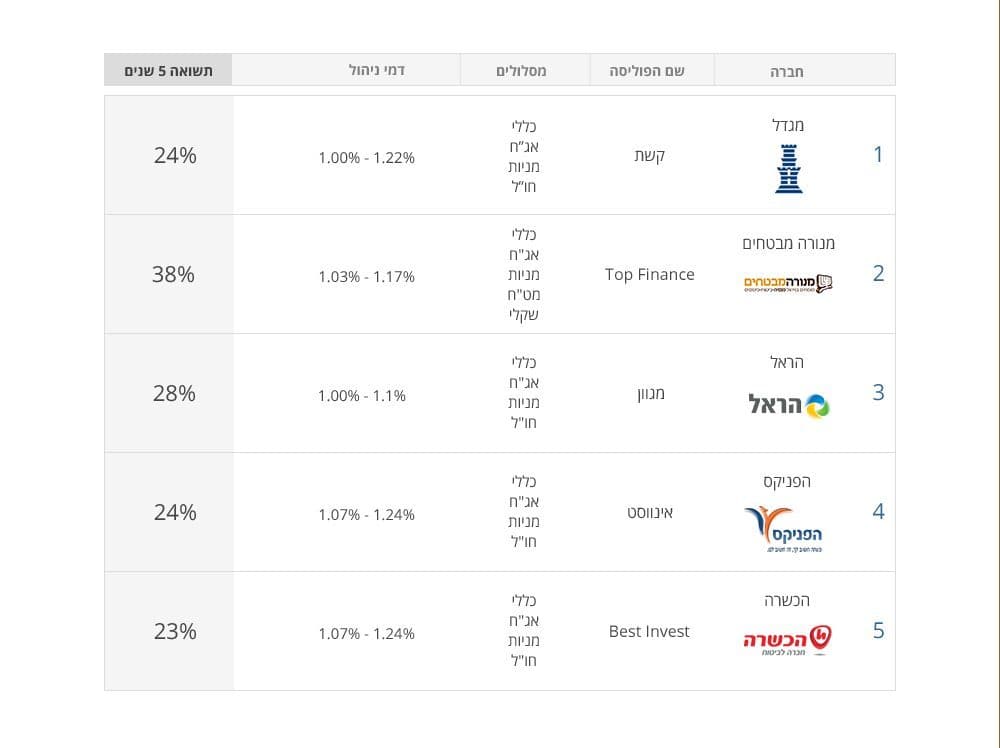This screenshot has height=748, width=1000.
Task: Select the rank number 1 row marker
Action: pyautogui.click(x=878, y=154)
